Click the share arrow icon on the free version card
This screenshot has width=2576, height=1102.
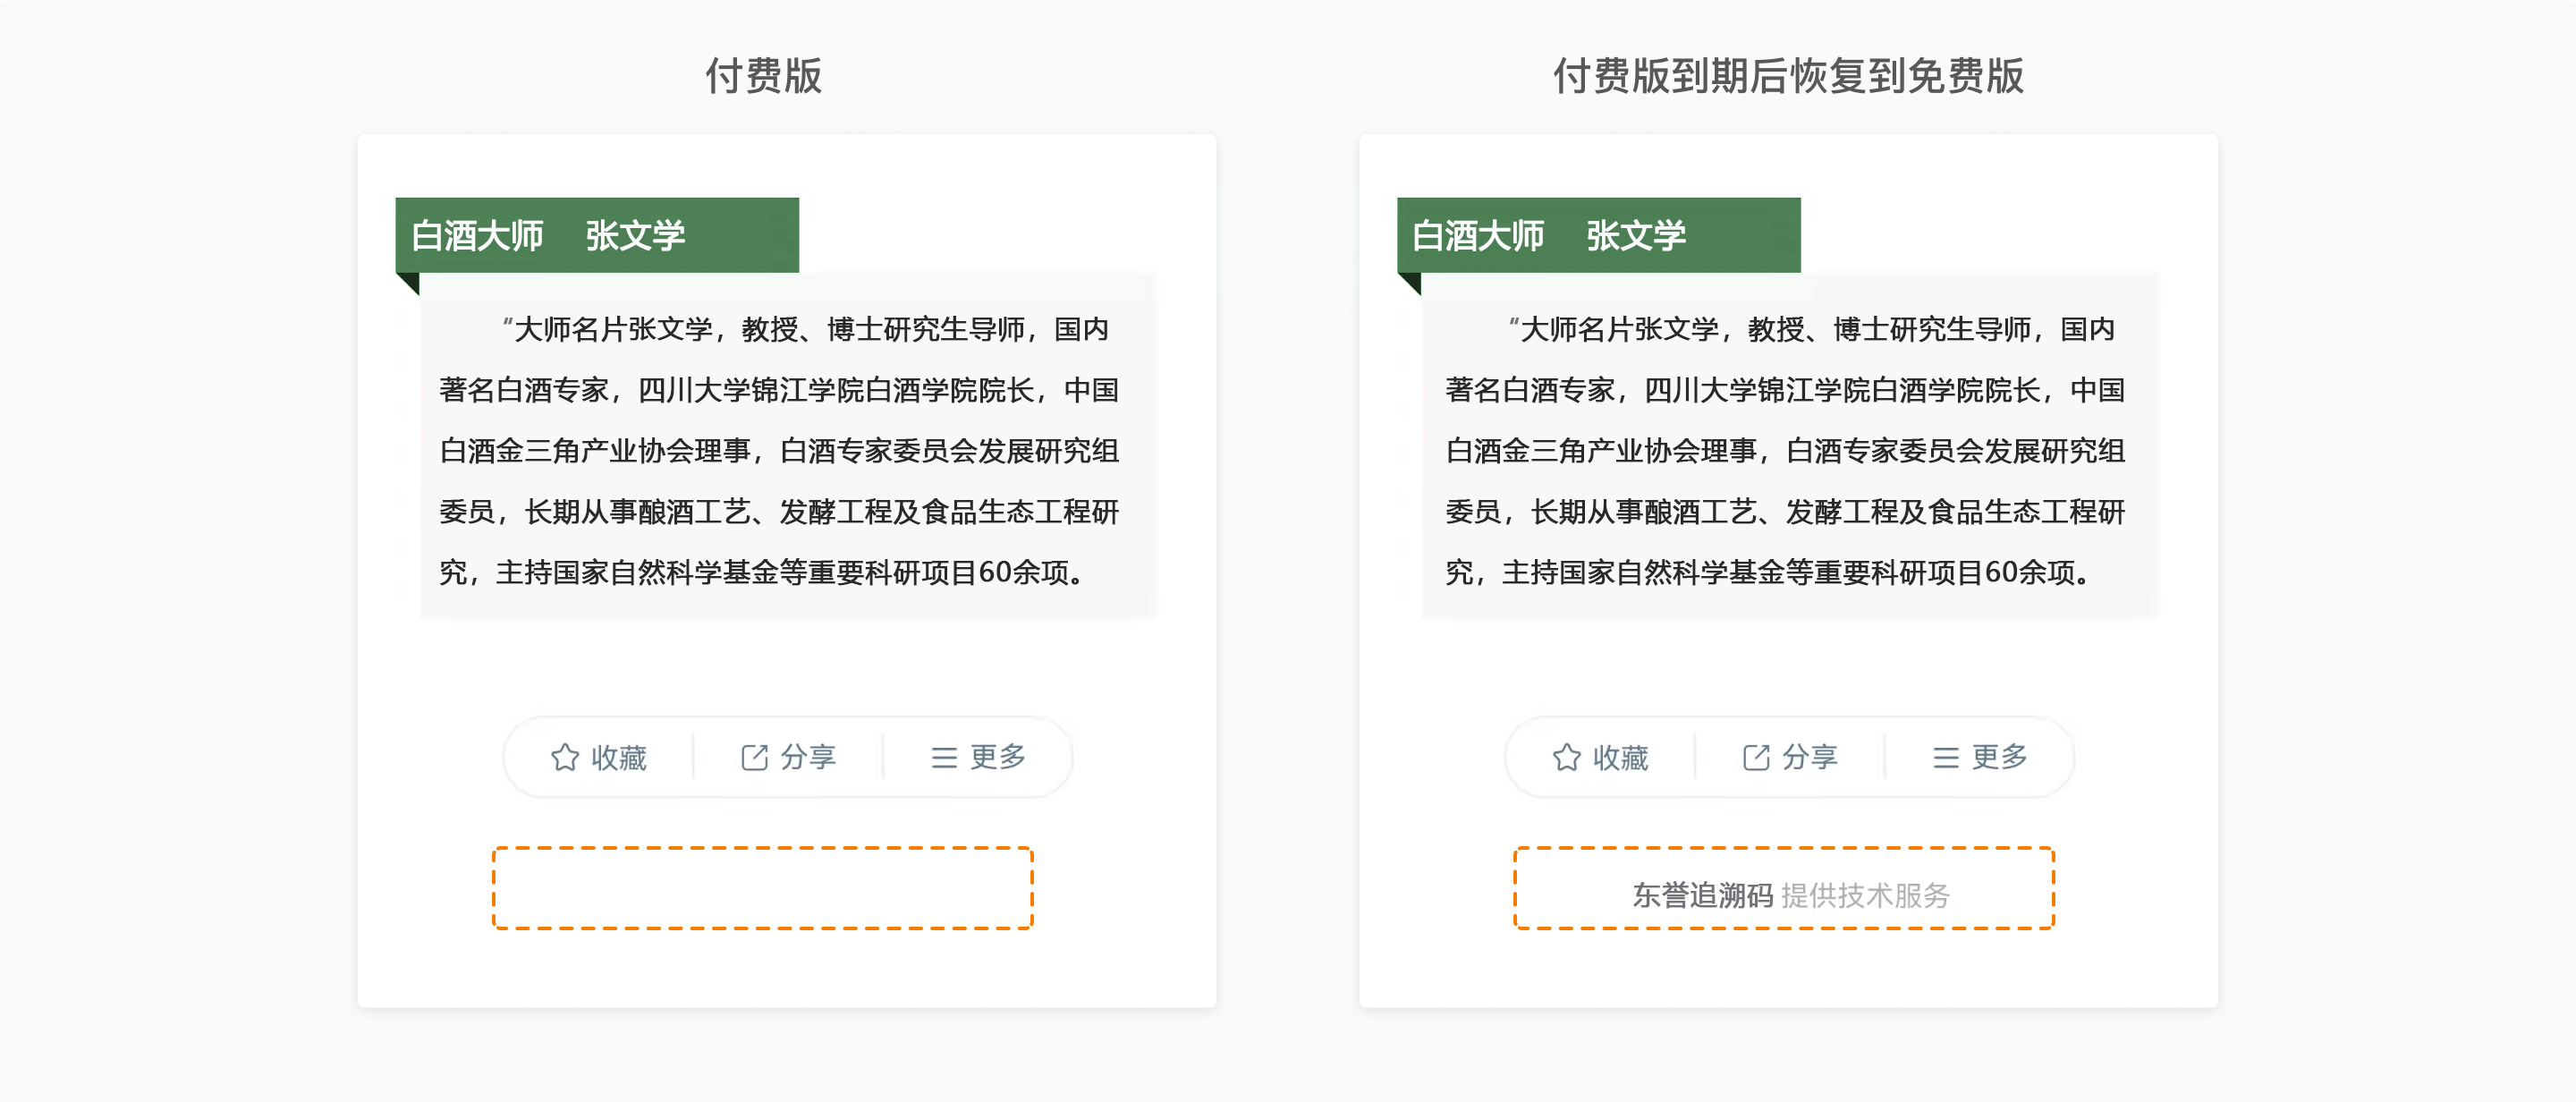[x=1755, y=758]
